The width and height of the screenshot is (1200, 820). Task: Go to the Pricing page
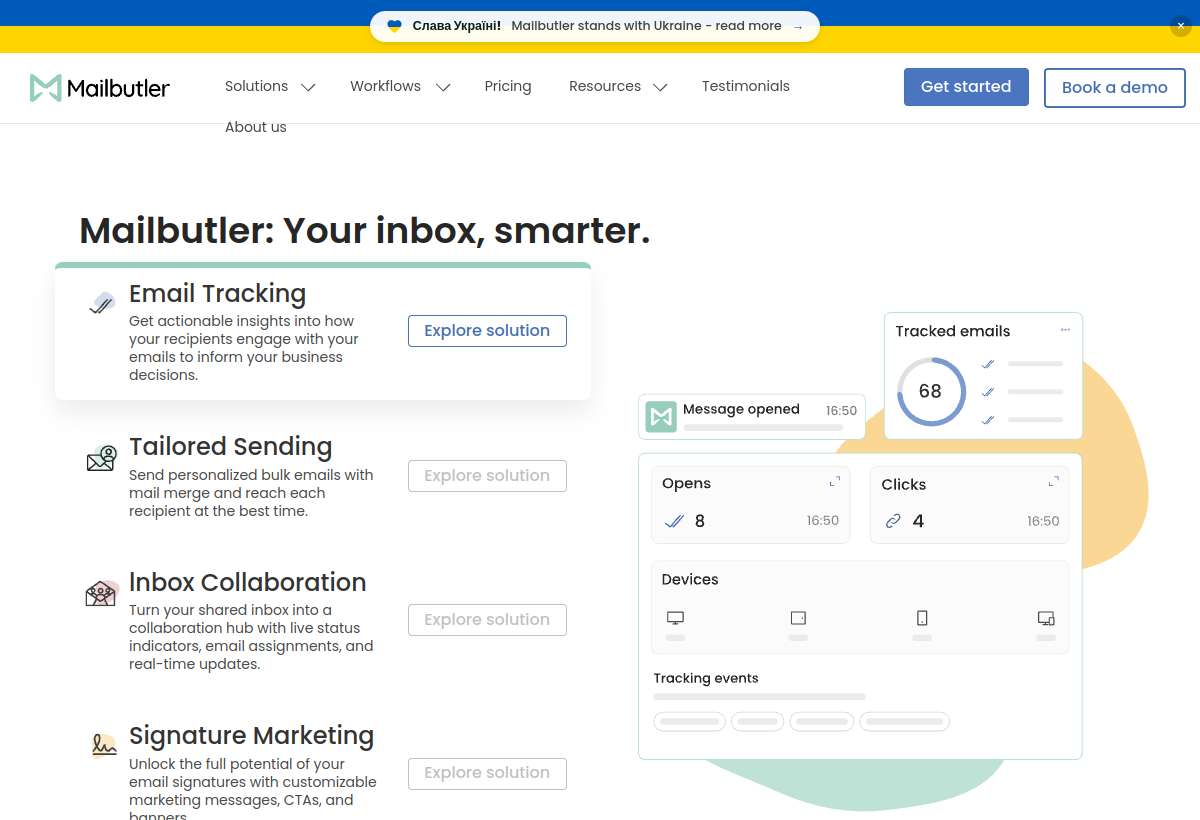pos(508,86)
